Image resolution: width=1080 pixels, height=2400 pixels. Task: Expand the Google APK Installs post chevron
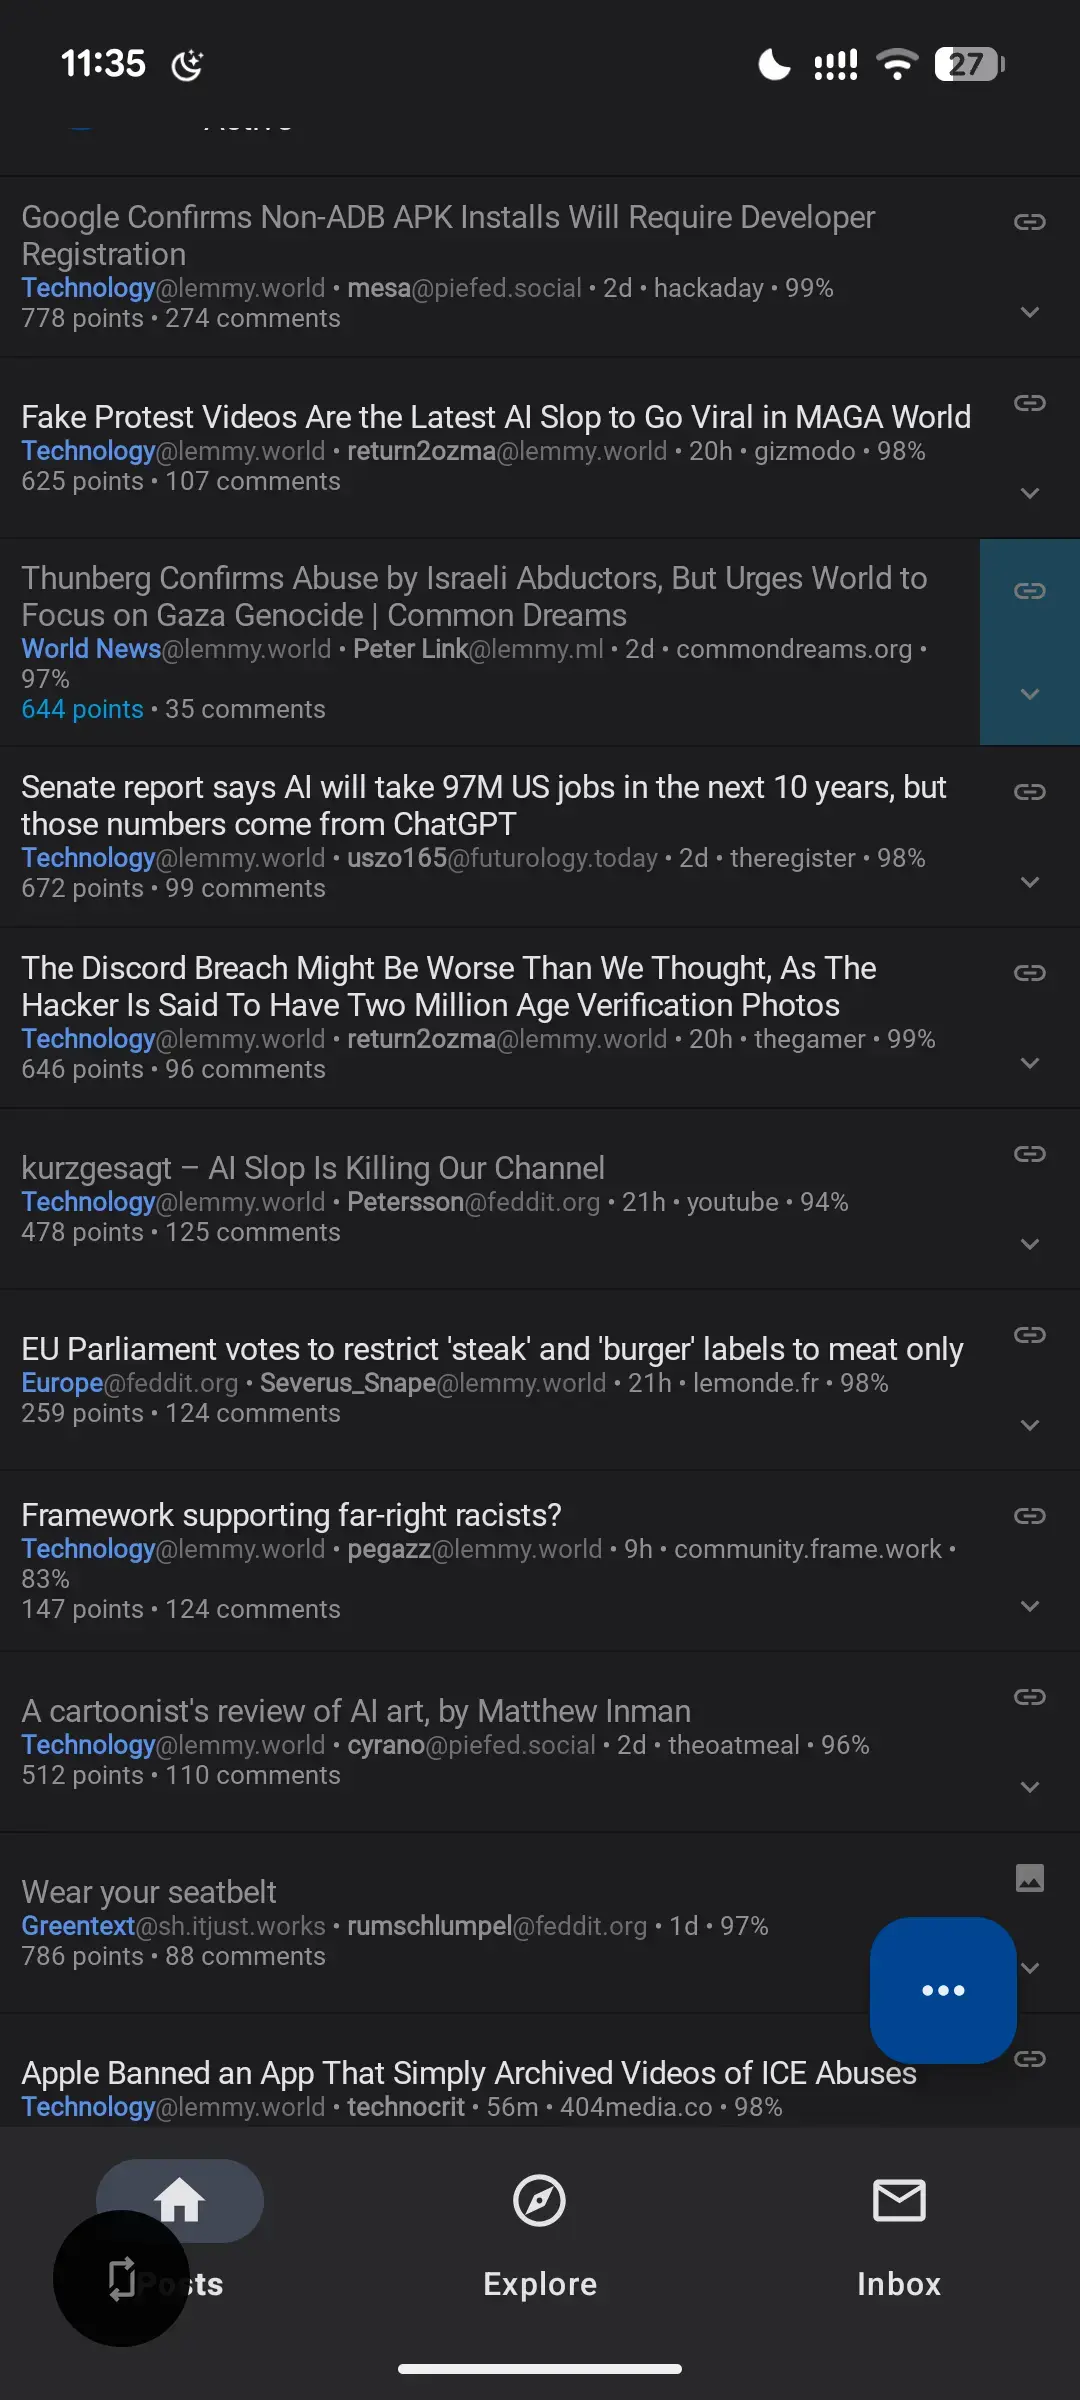pyautogui.click(x=1029, y=312)
